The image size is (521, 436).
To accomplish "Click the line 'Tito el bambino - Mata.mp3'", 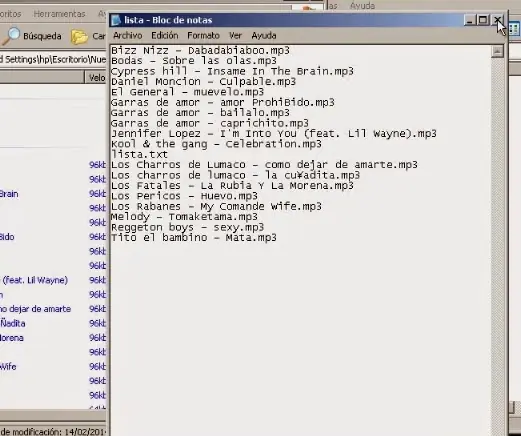I will pyautogui.click(x=194, y=238).
